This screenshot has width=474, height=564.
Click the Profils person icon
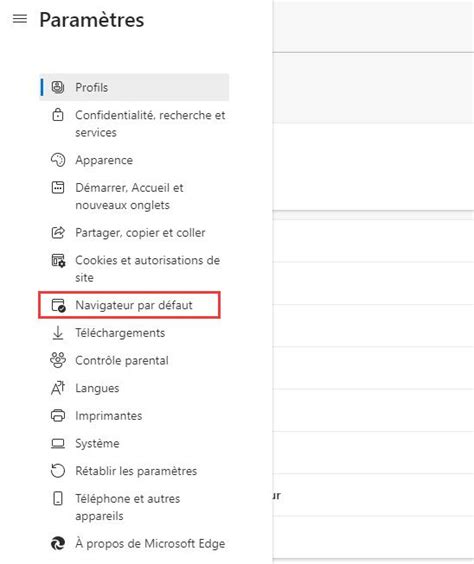pyautogui.click(x=58, y=87)
